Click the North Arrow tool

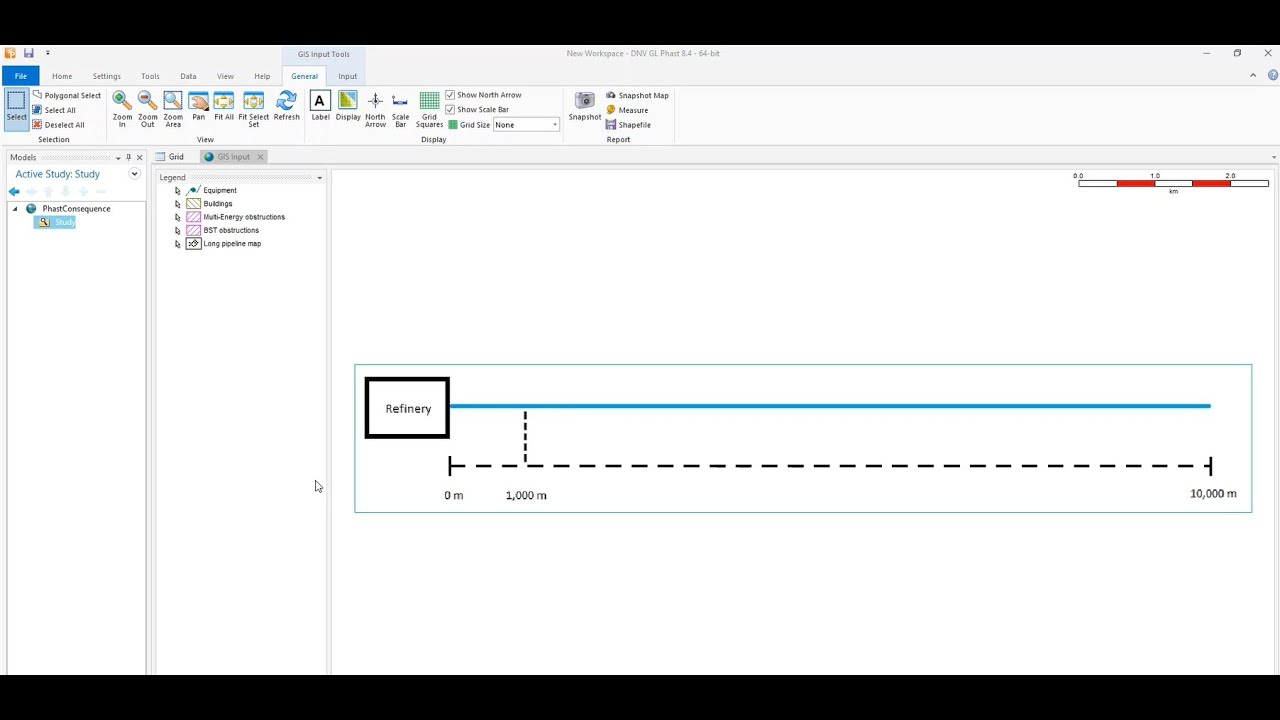375,108
